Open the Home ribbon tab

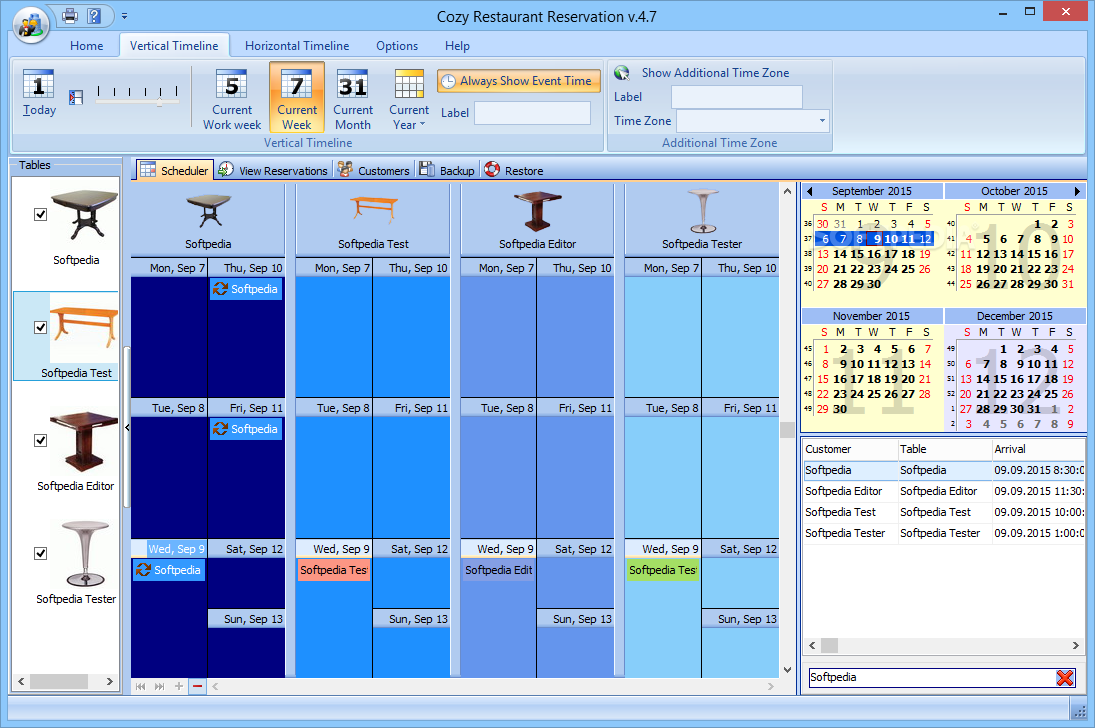(87, 45)
